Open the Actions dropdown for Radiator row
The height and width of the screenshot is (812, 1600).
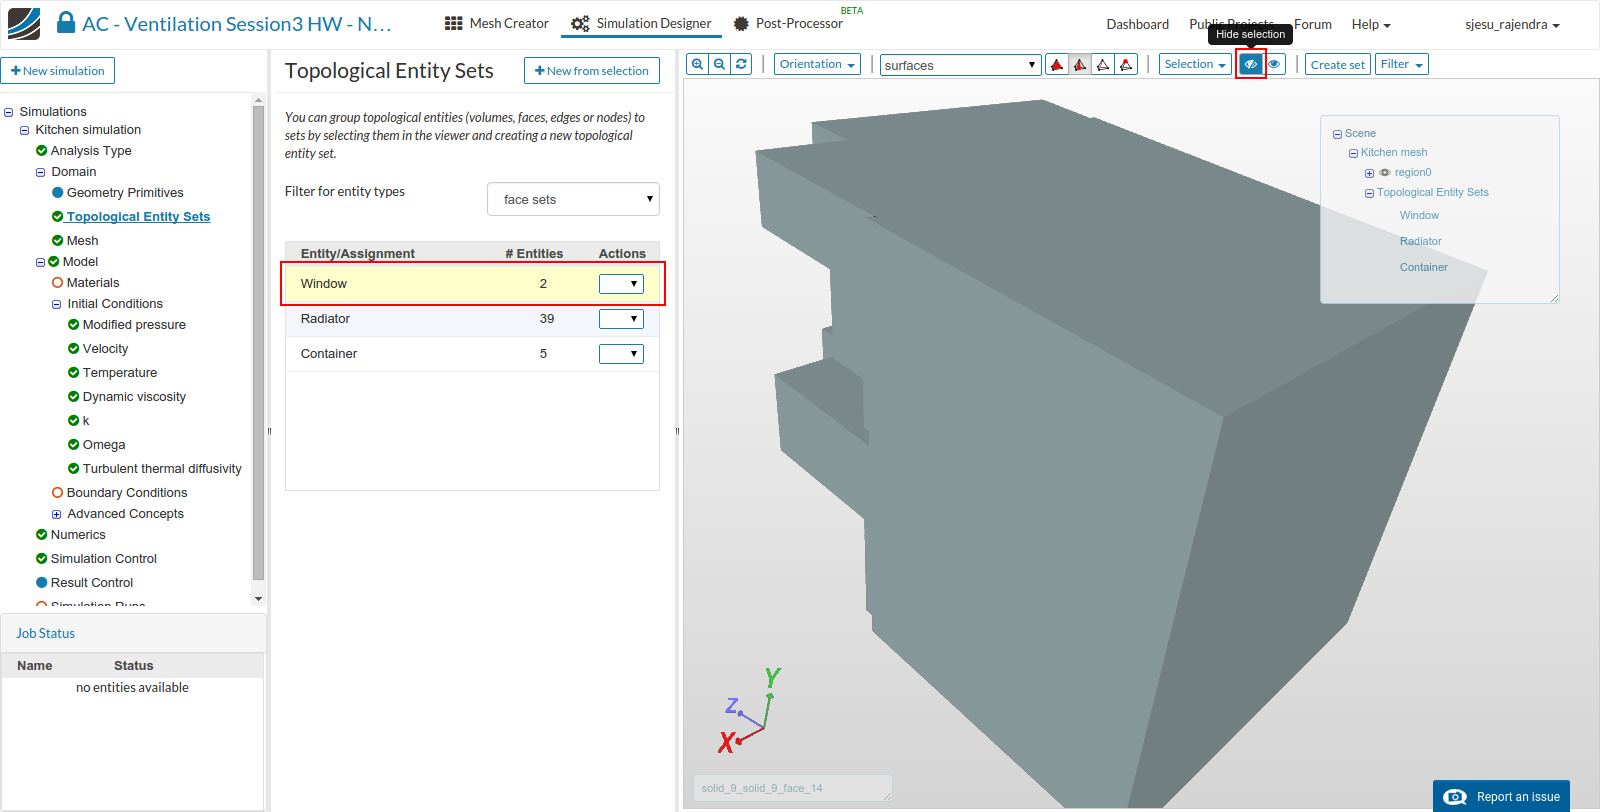[621, 319]
